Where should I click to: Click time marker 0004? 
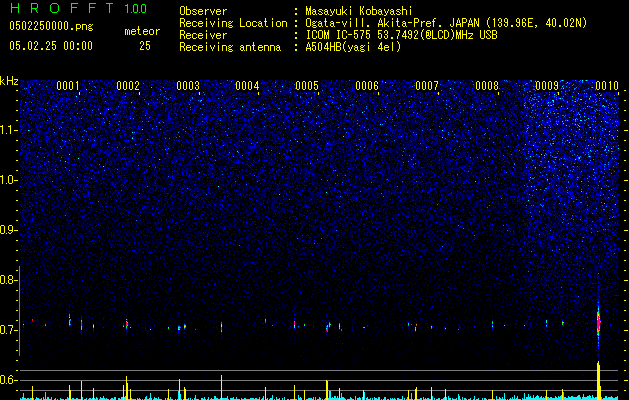(x=248, y=86)
